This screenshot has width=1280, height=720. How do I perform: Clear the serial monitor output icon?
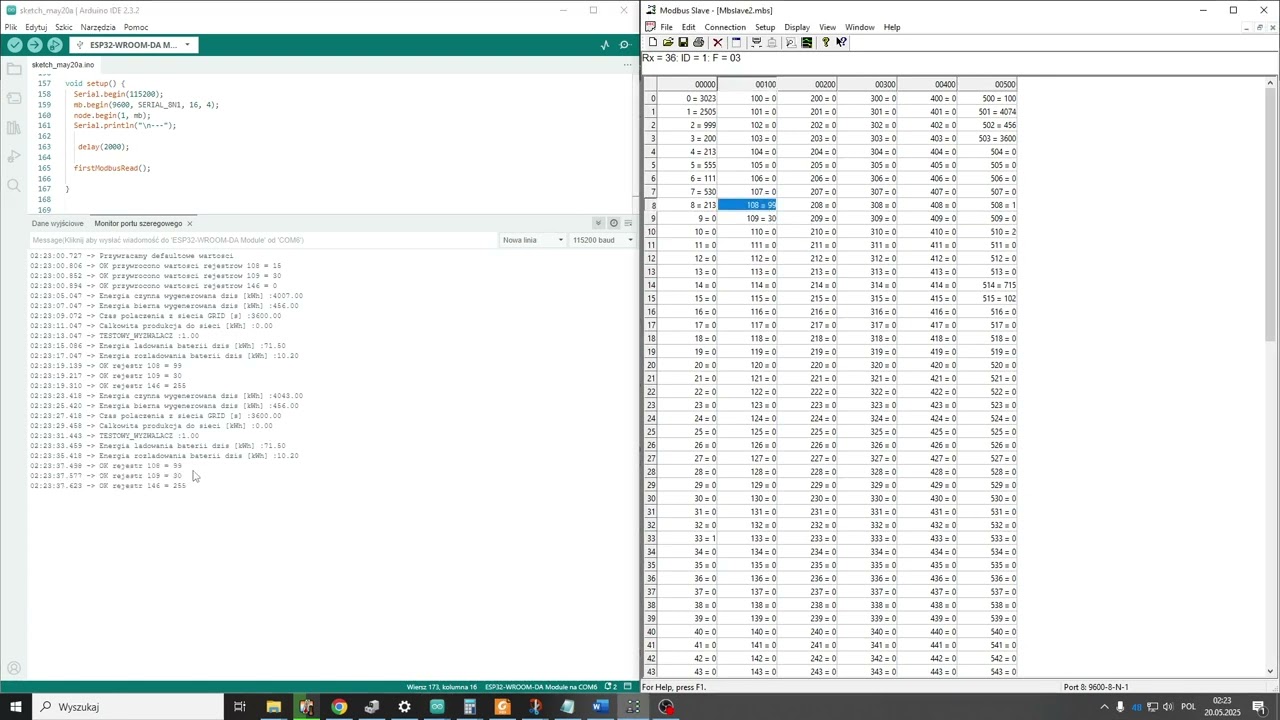point(629,223)
